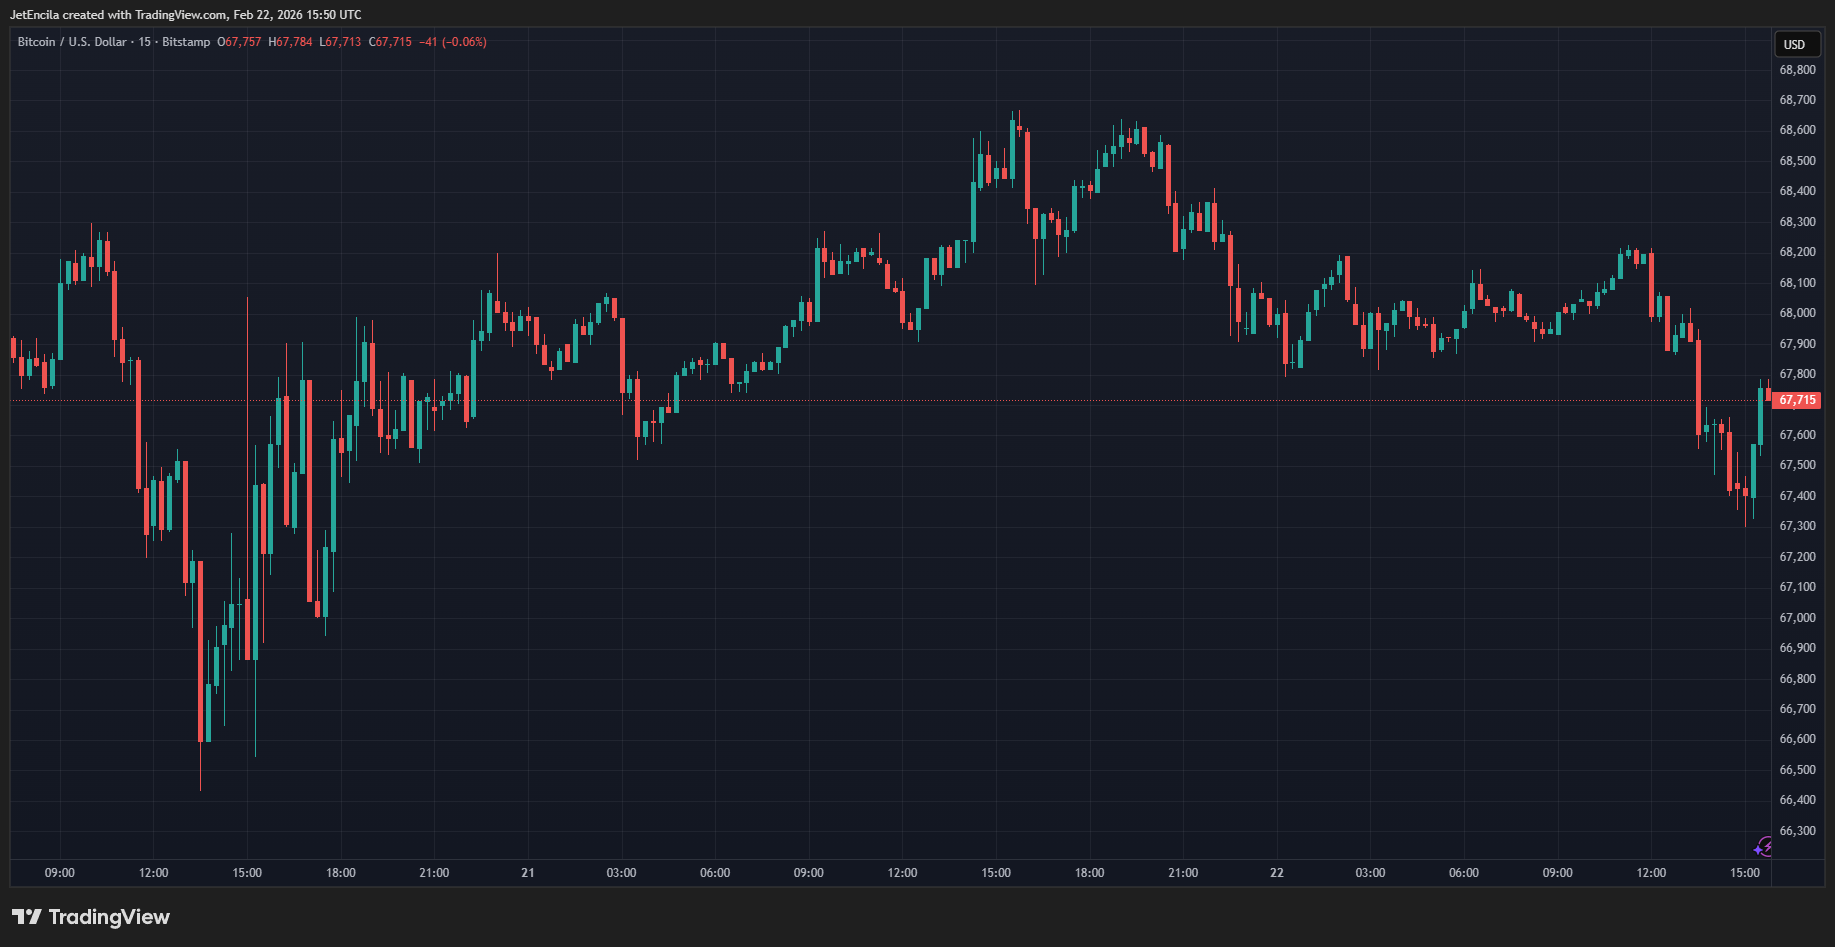Click the H67,784 high value in legend

tap(290, 42)
